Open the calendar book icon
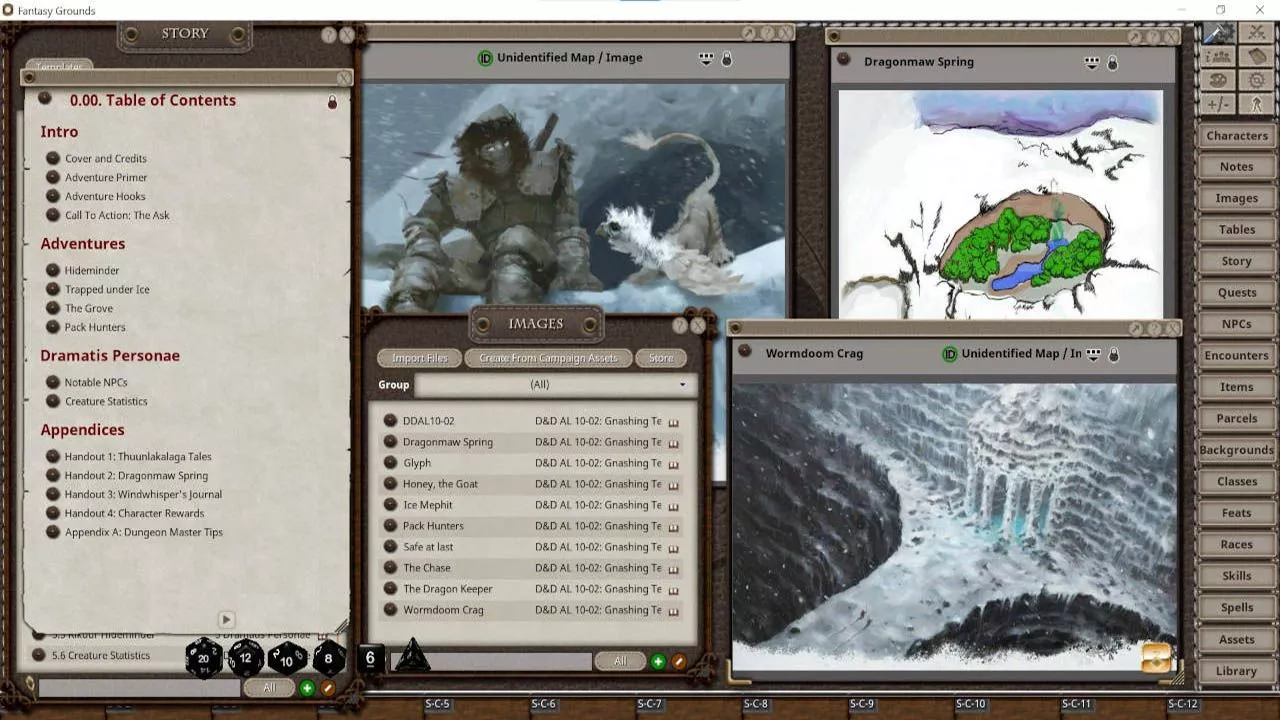Viewport: 1280px width, 720px height. point(1257,57)
